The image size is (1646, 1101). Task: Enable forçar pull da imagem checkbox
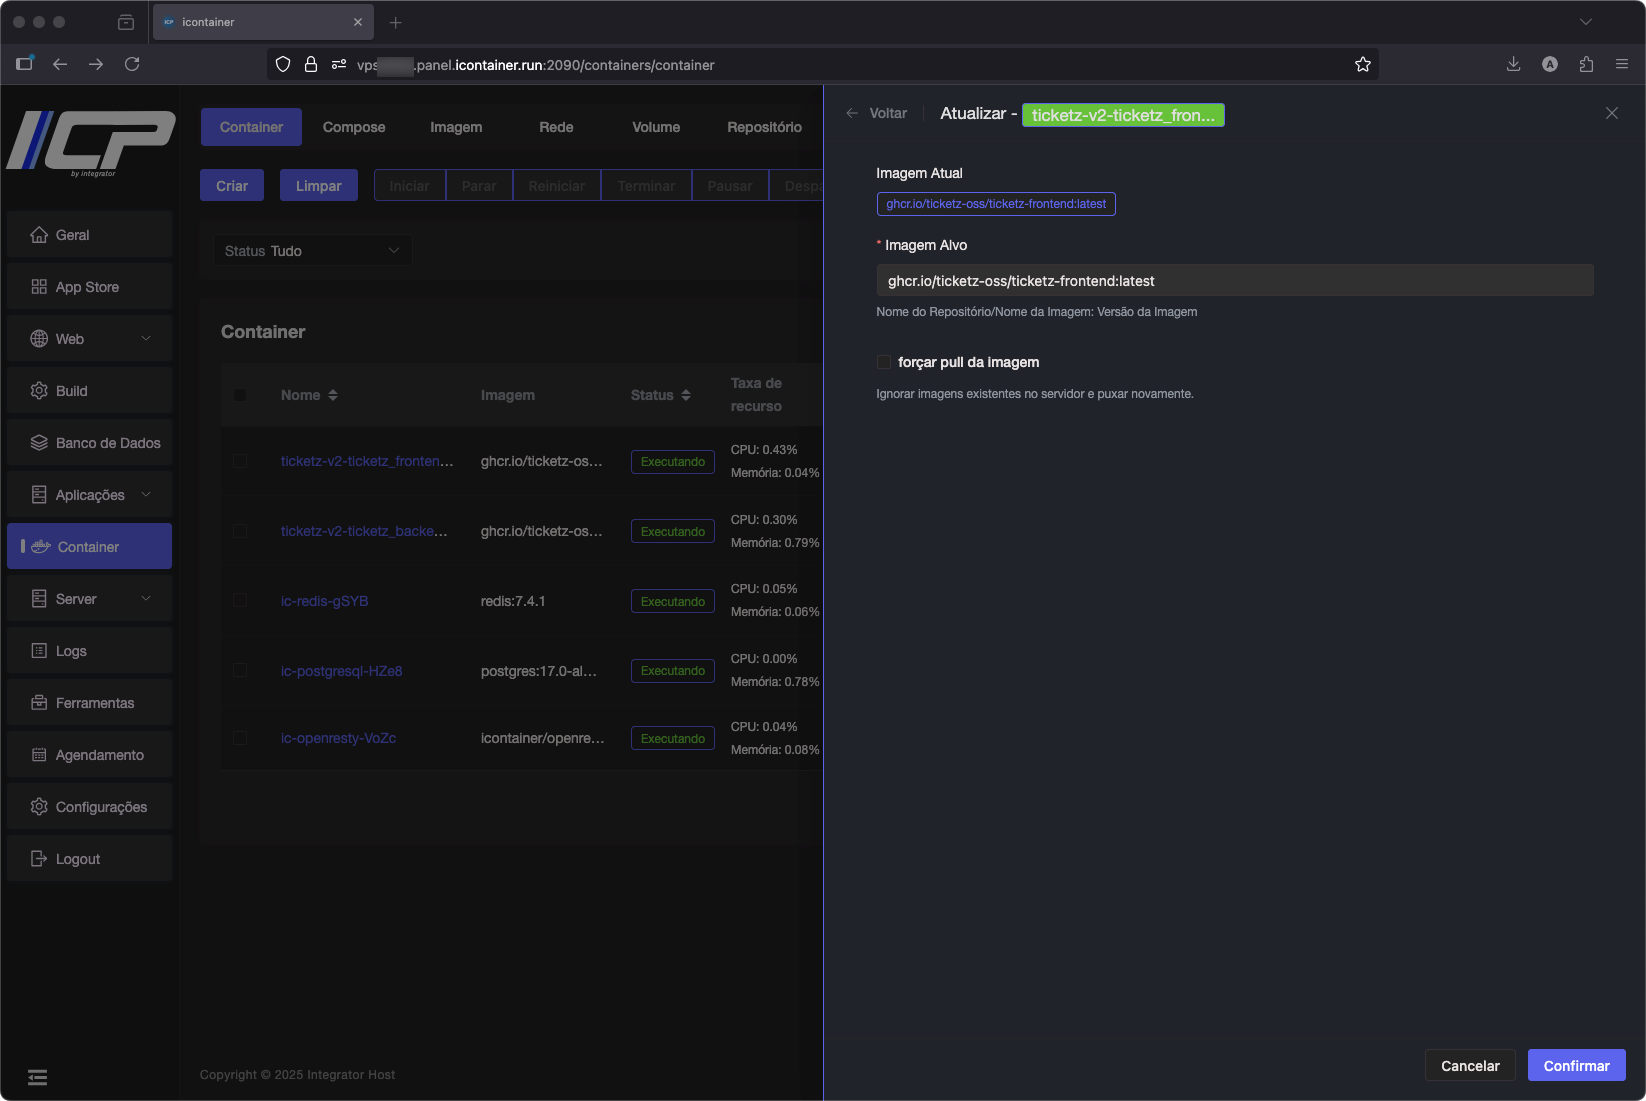884,362
